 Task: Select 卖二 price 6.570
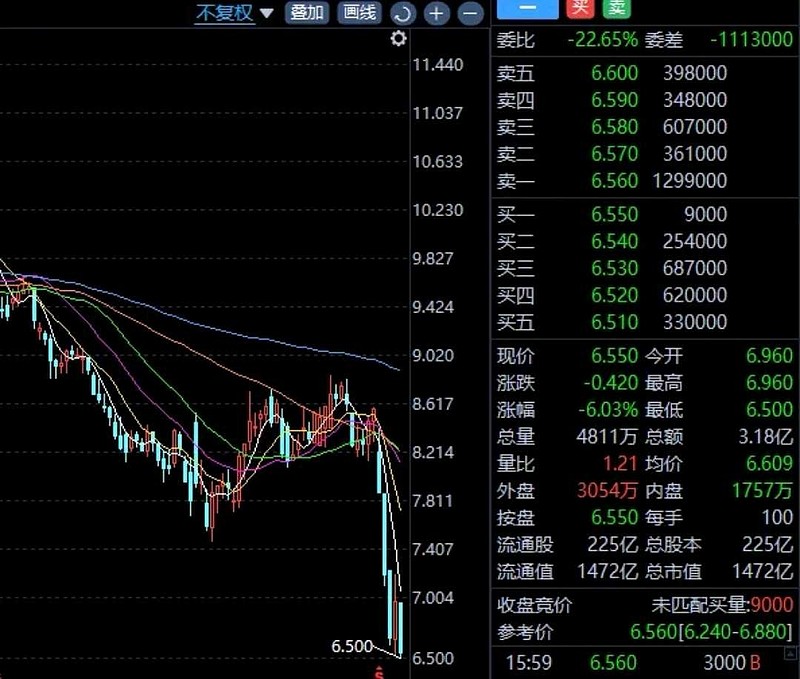point(614,154)
